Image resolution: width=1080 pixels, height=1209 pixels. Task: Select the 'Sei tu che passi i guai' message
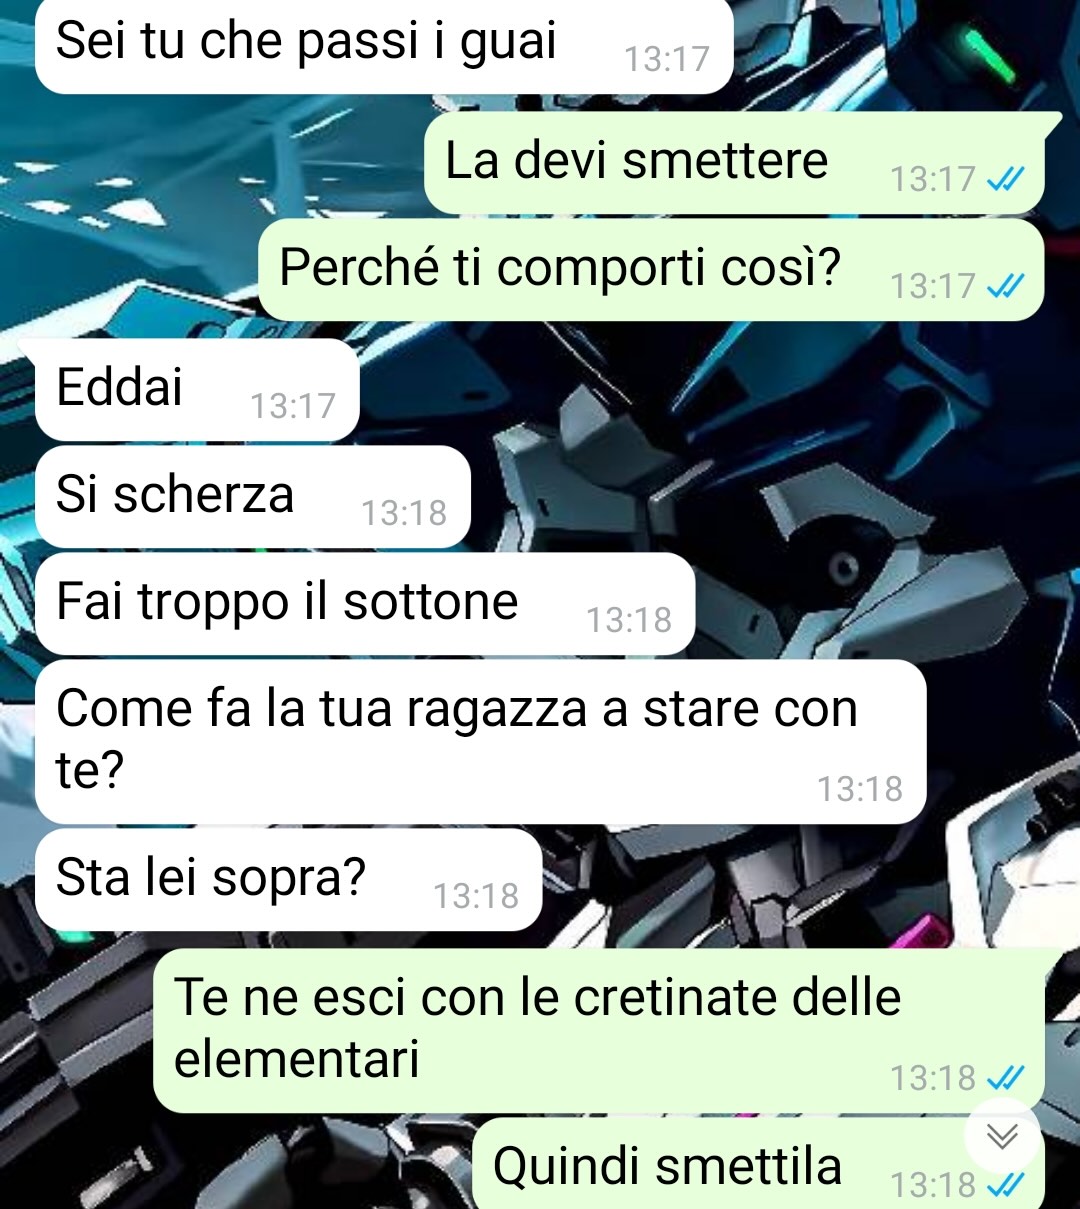pos(384,45)
